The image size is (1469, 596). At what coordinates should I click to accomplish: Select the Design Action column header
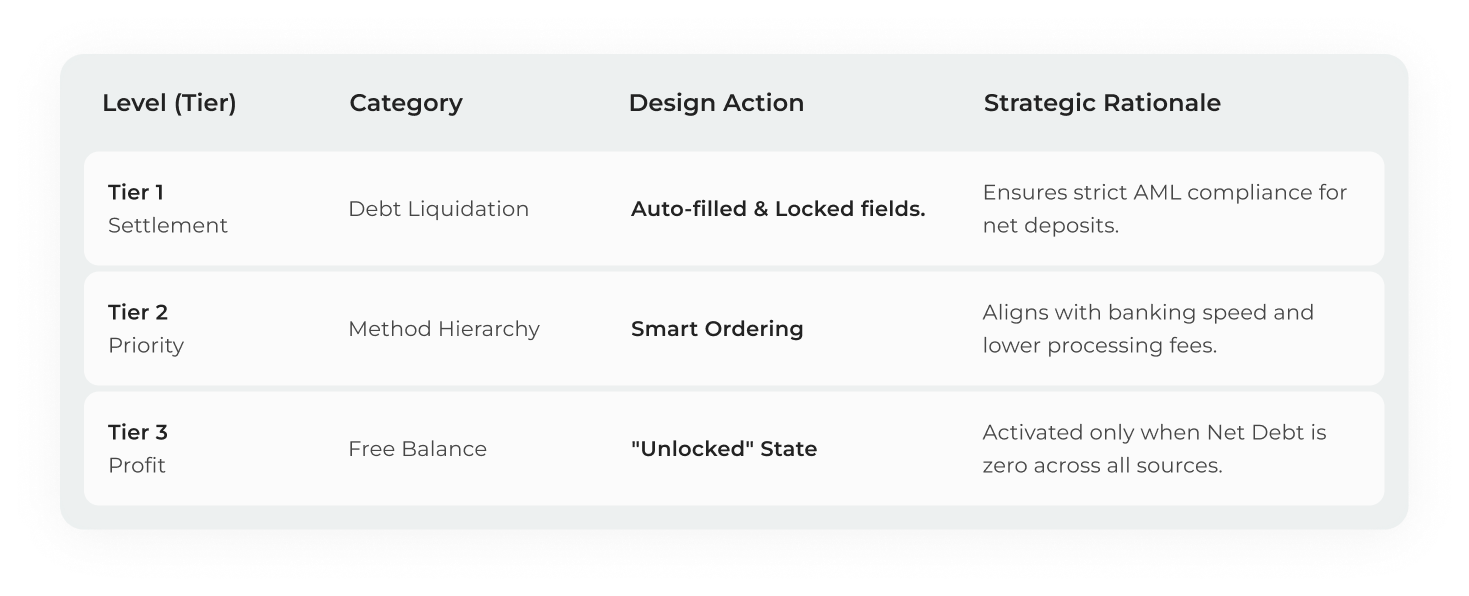point(715,103)
